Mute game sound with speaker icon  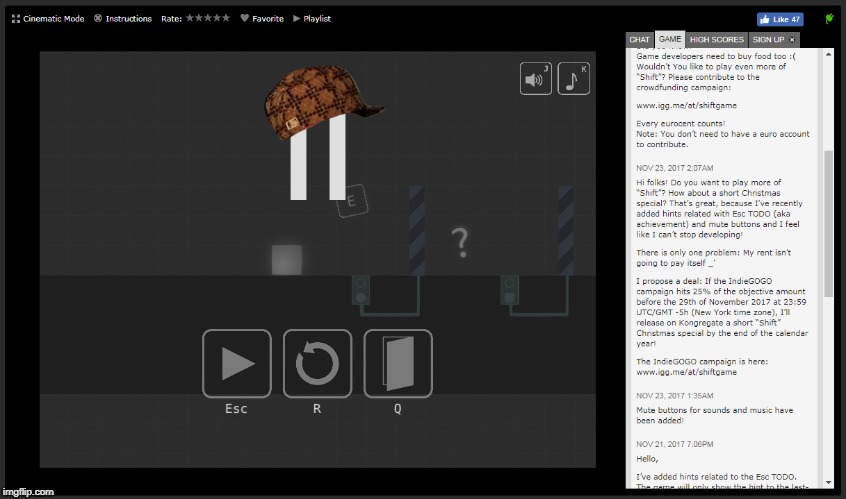coord(535,79)
